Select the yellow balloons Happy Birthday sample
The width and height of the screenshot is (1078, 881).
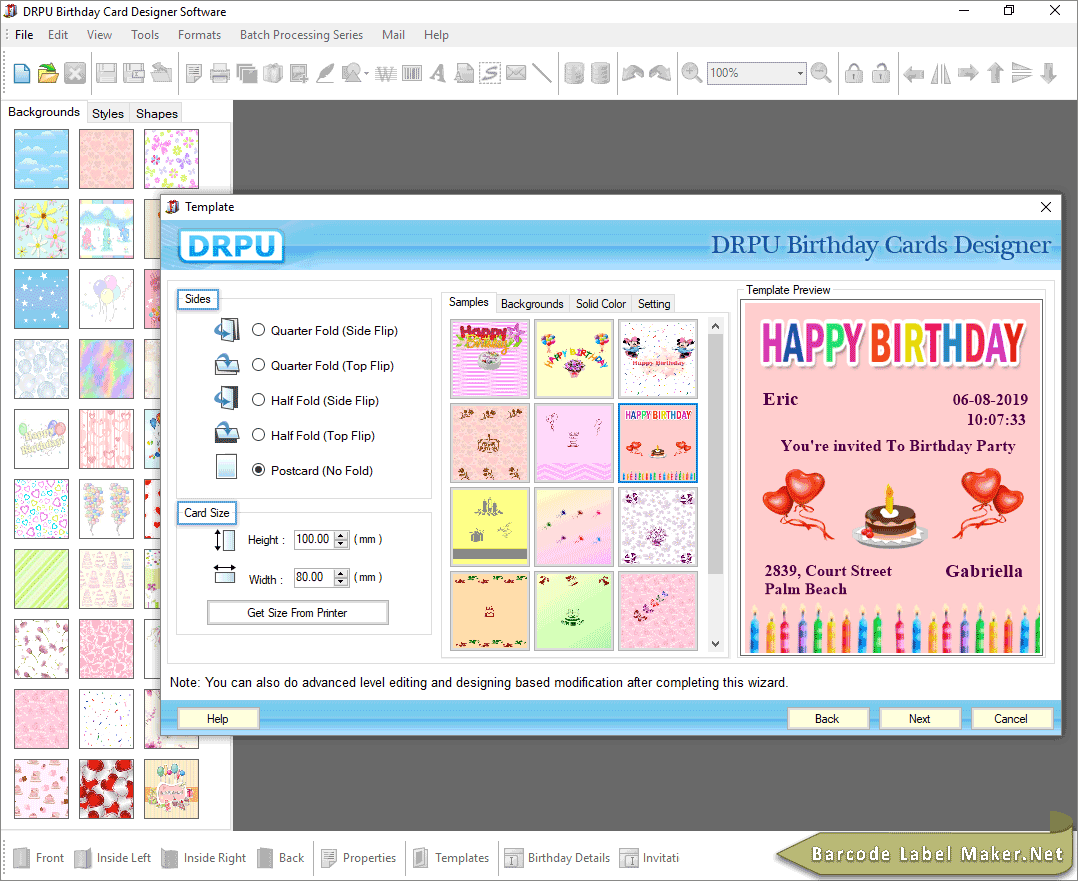pyautogui.click(x=574, y=359)
